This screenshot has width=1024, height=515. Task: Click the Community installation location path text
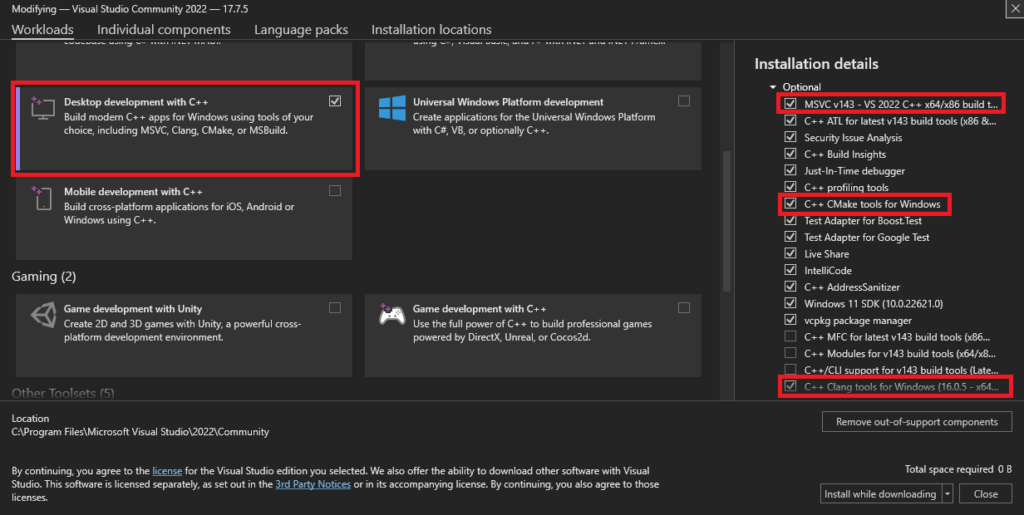click(140, 431)
